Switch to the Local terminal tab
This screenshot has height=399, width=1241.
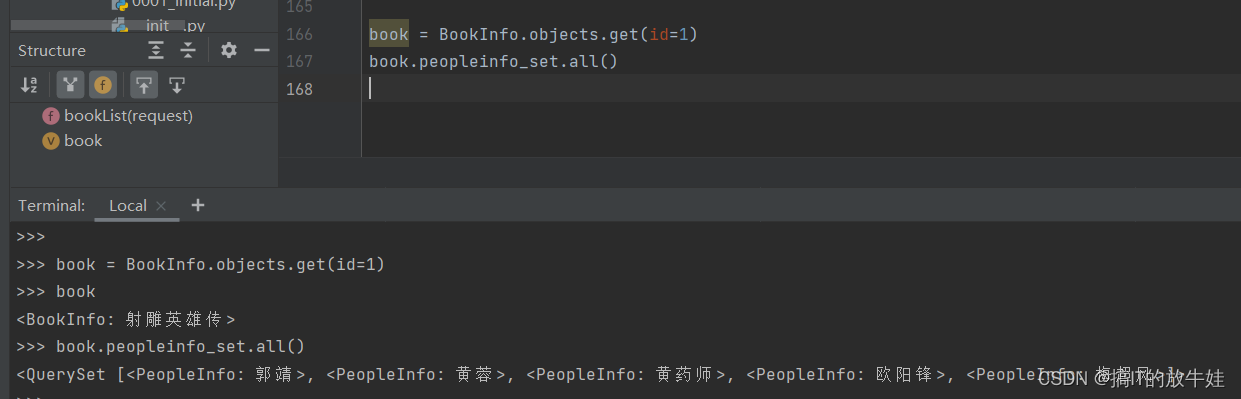pyautogui.click(x=127, y=205)
